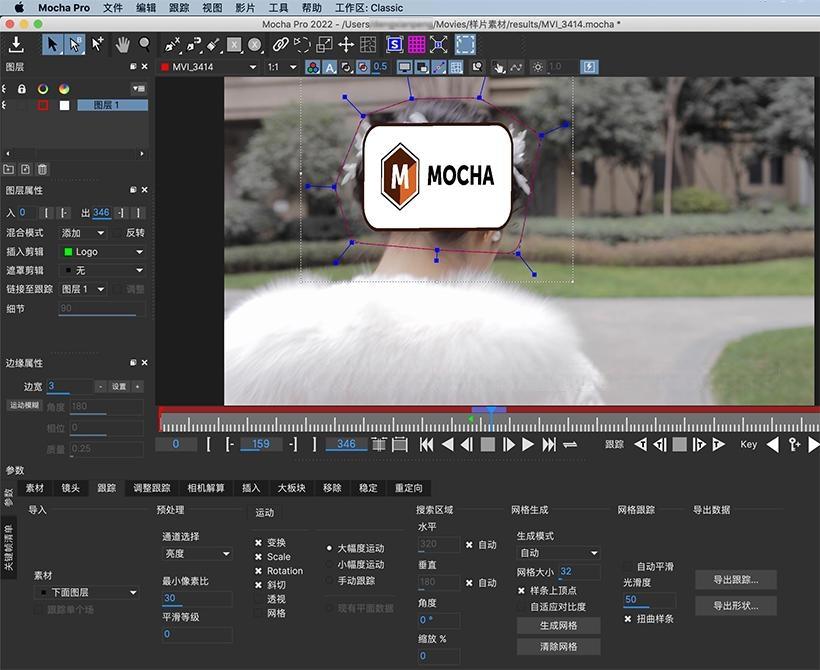Click the trash icon in the layers panel
This screenshot has height=670, width=820.
click(x=43, y=169)
